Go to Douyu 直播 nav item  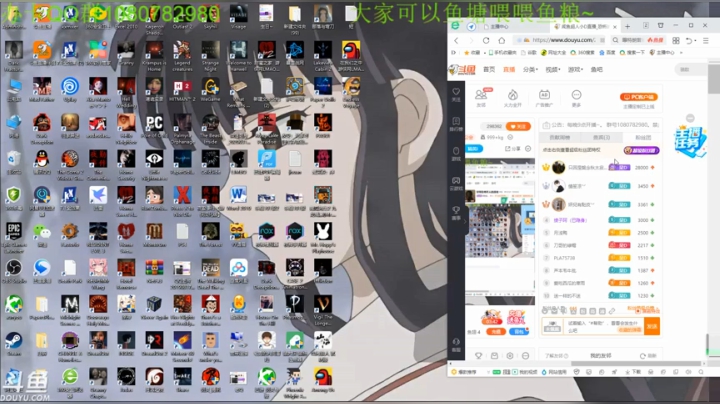click(509, 69)
